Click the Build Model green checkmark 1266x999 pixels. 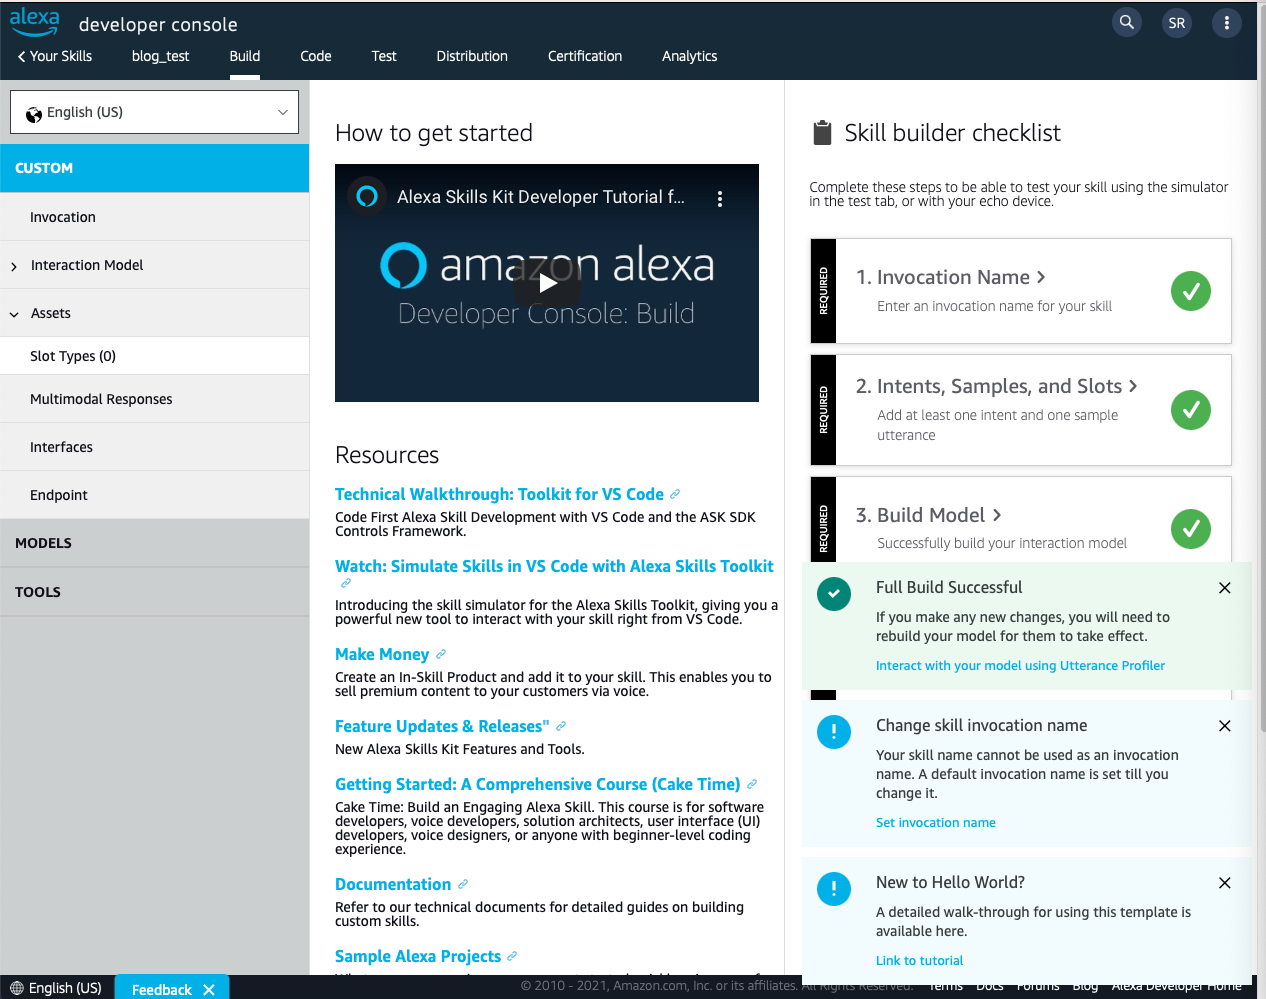coord(1191,529)
